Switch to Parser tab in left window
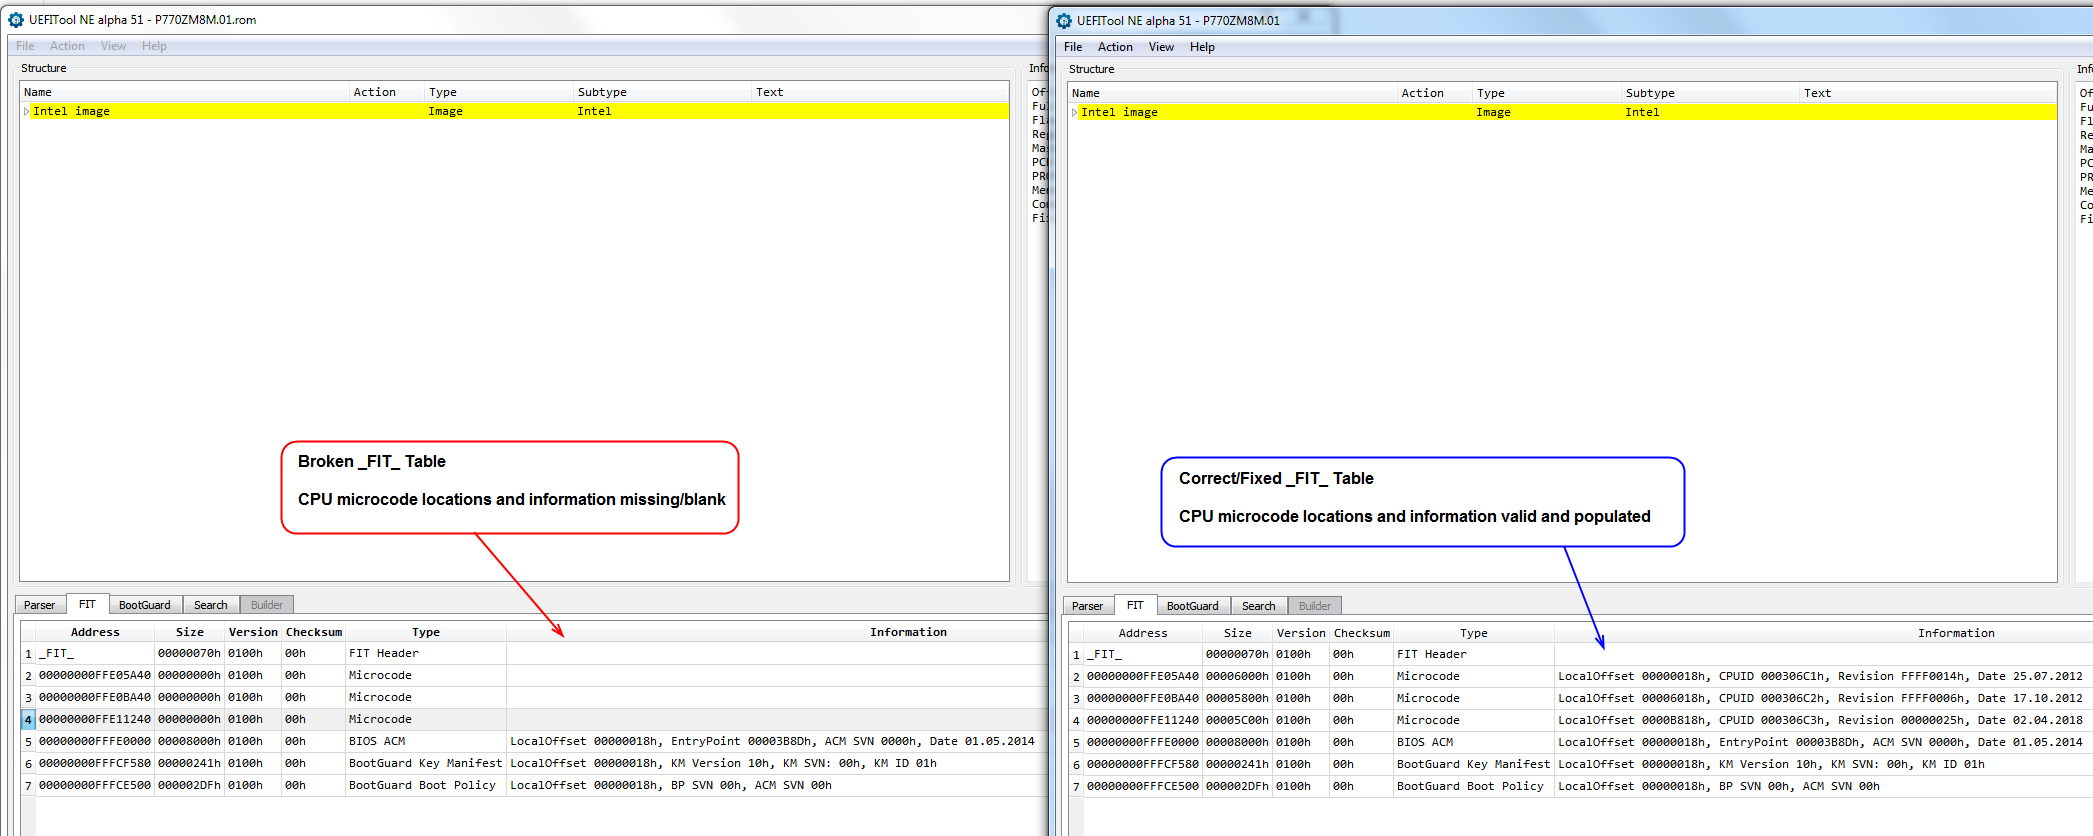The height and width of the screenshot is (836, 2093). click(40, 605)
